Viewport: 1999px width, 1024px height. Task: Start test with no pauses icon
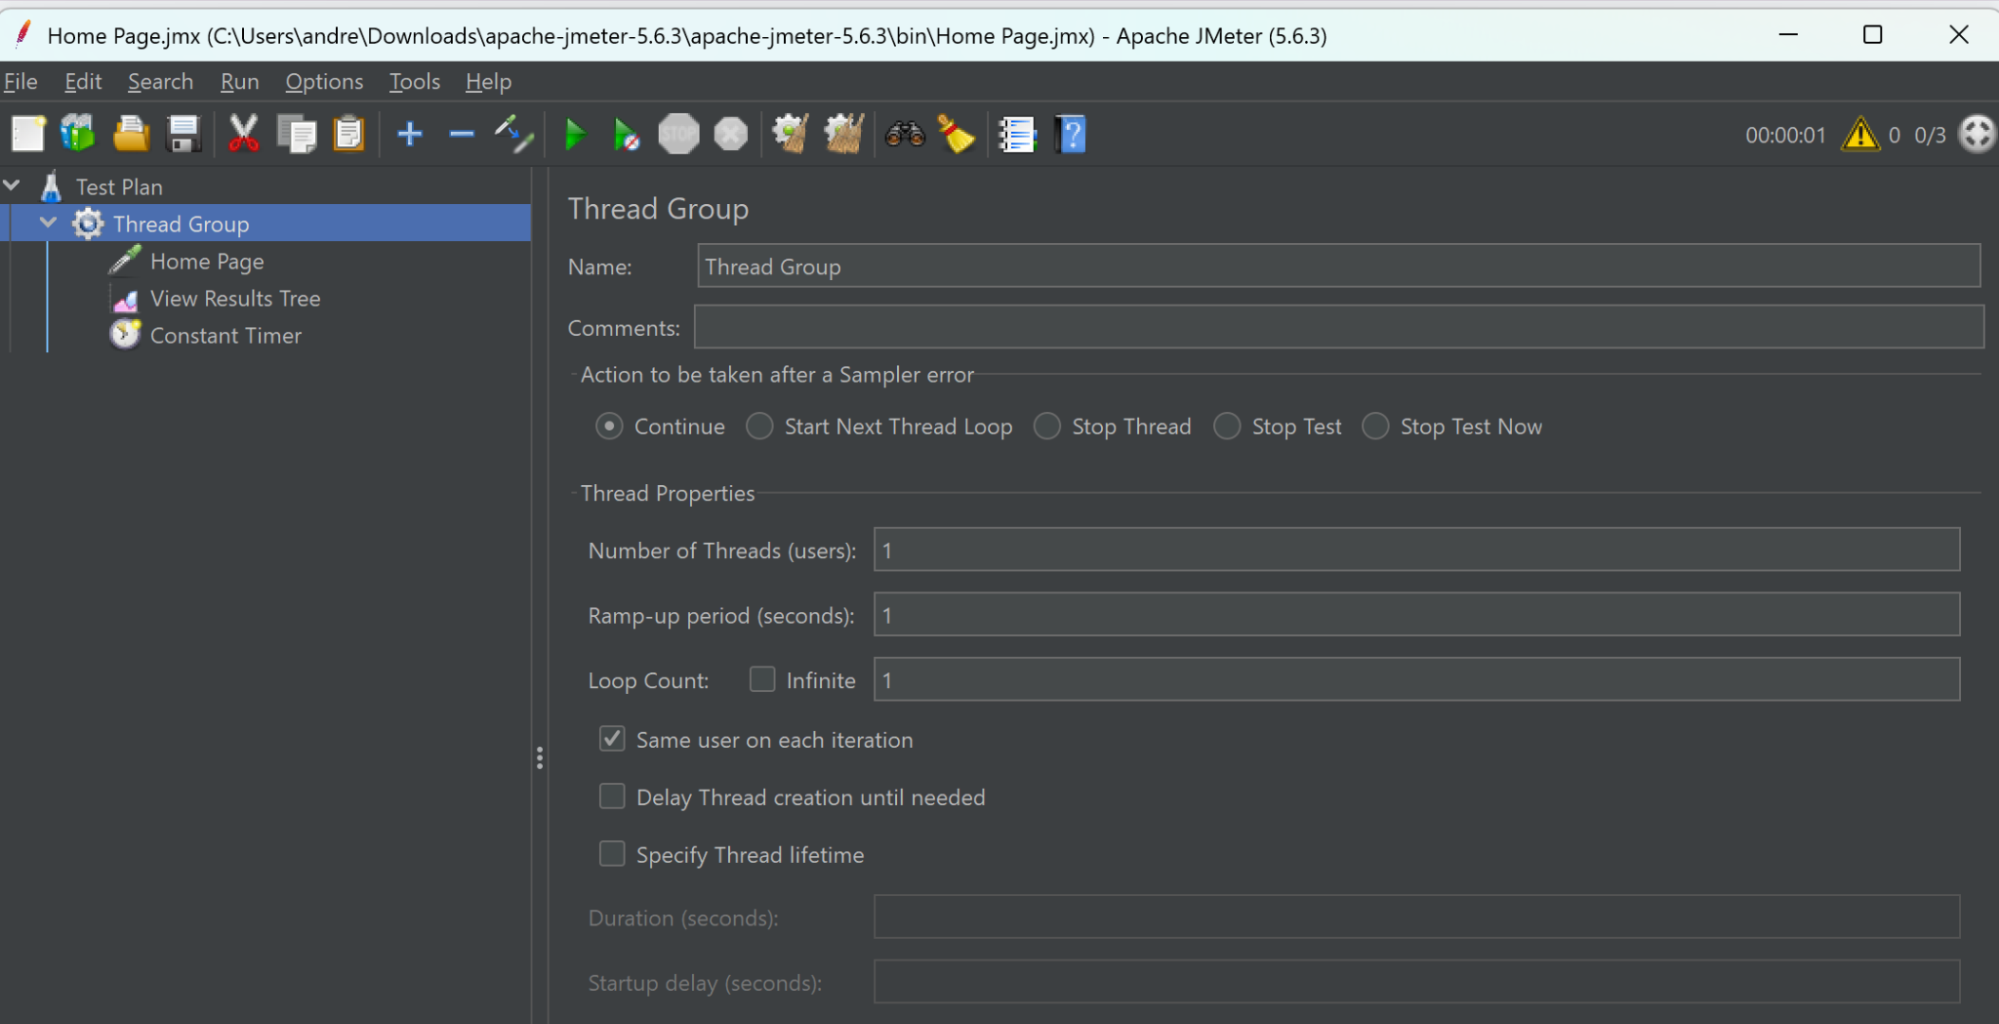pyautogui.click(x=626, y=134)
